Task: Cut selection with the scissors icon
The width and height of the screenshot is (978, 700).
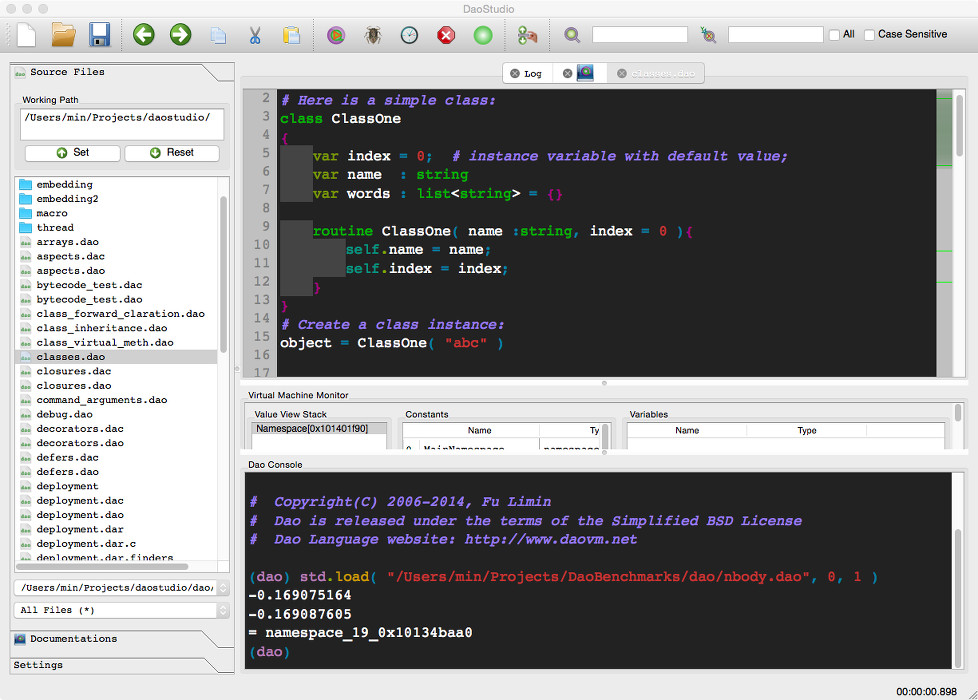Action: 254,35
